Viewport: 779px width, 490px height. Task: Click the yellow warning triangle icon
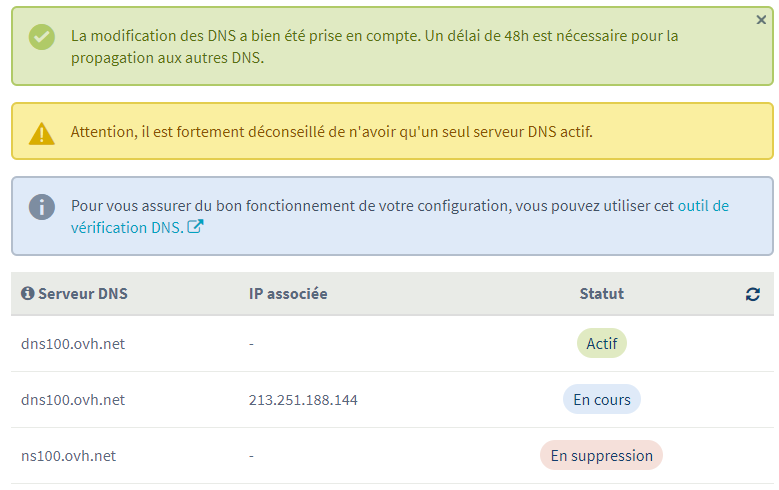(x=42, y=133)
